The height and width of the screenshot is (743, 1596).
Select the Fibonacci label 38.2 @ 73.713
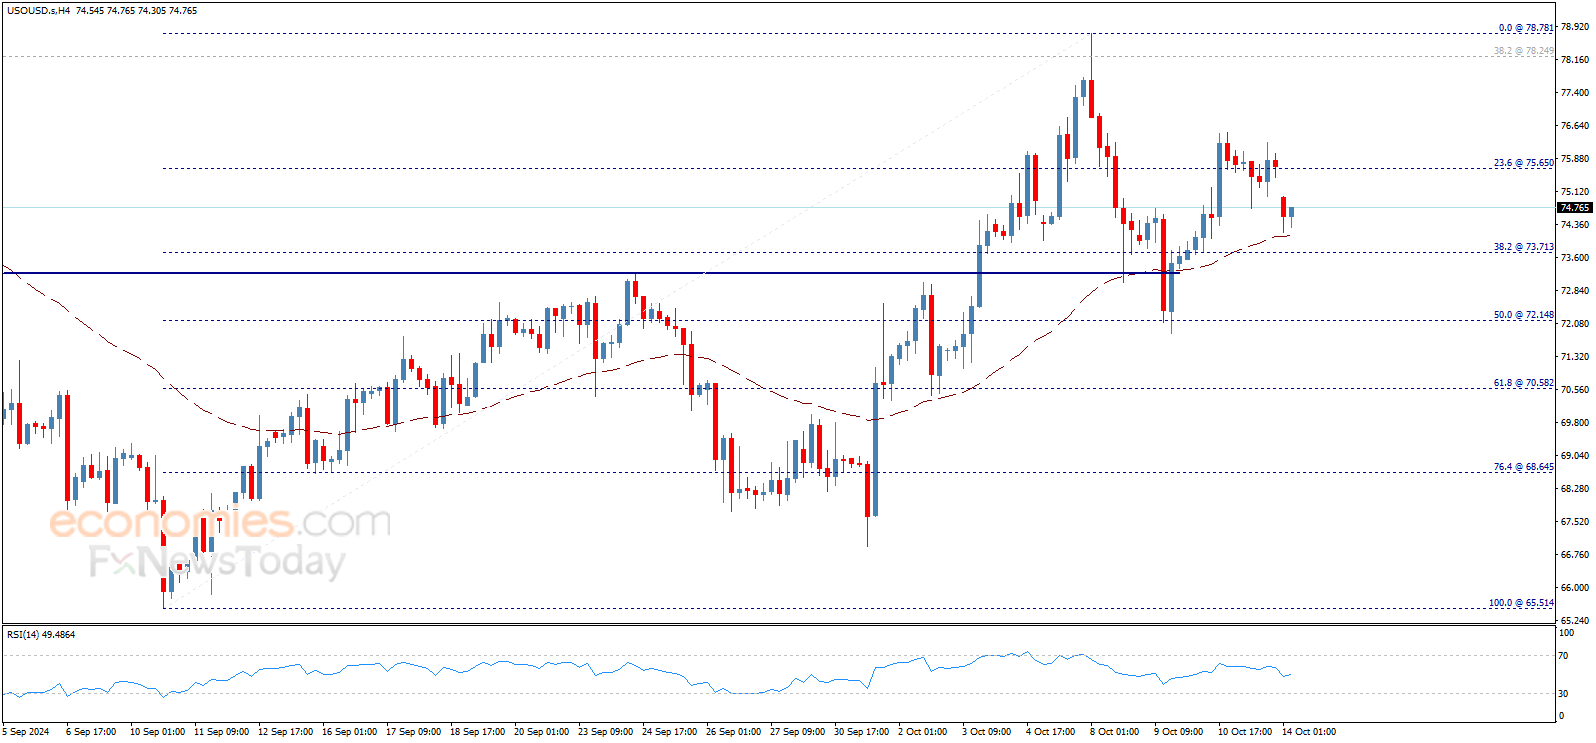[x=1524, y=247]
